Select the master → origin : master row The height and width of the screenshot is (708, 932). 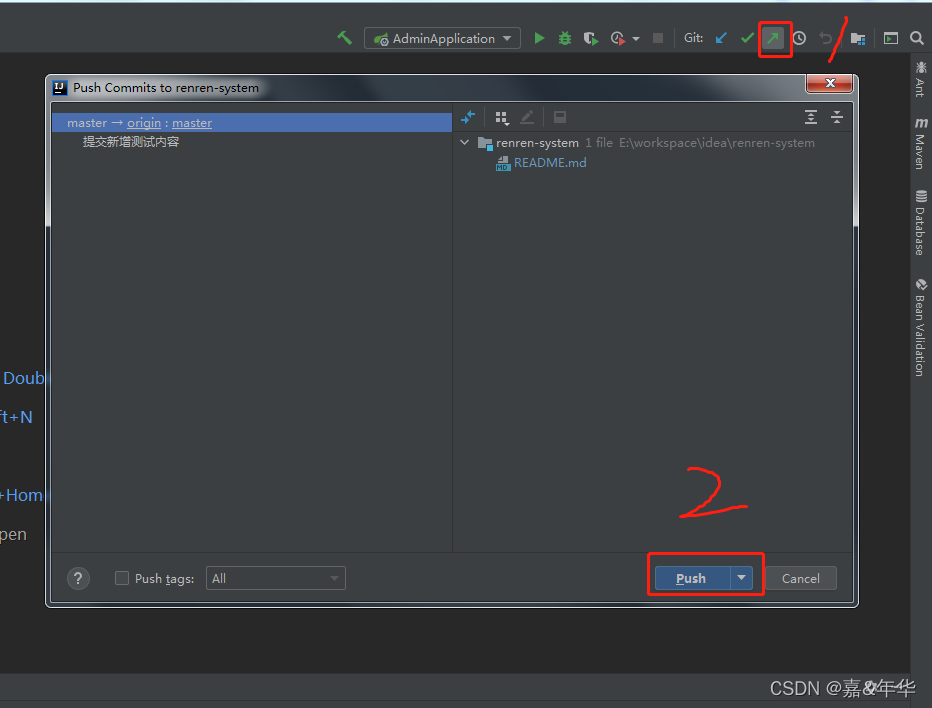pyautogui.click(x=252, y=122)
